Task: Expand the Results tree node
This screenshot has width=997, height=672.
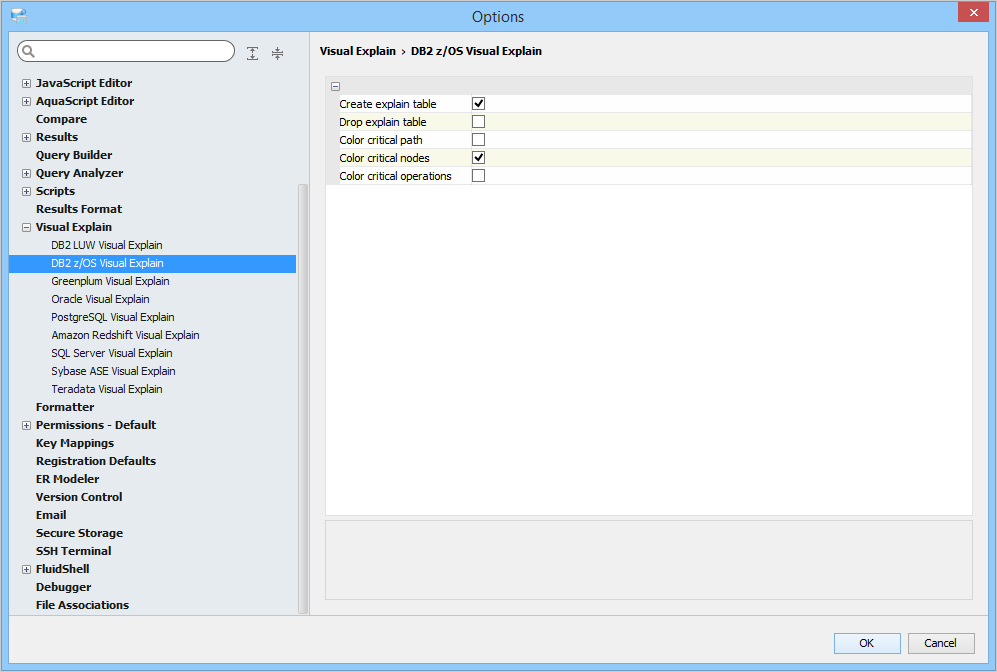Action: [26, 137]
